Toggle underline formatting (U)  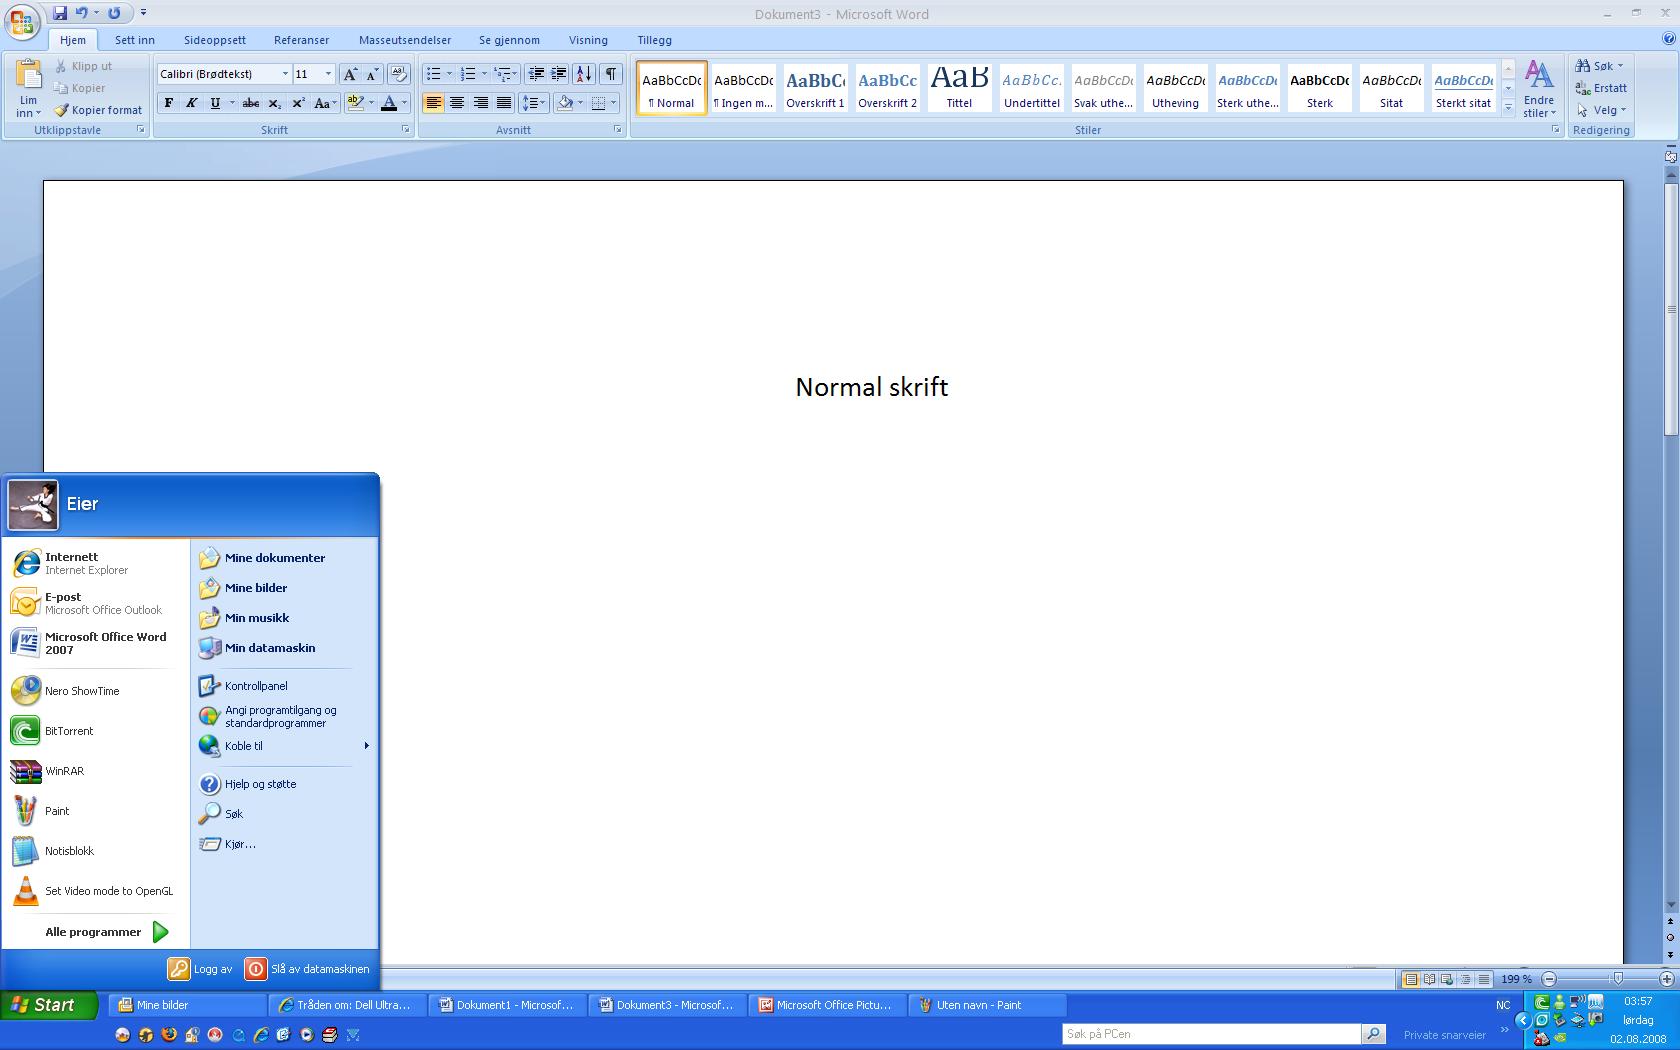point(215,103)
